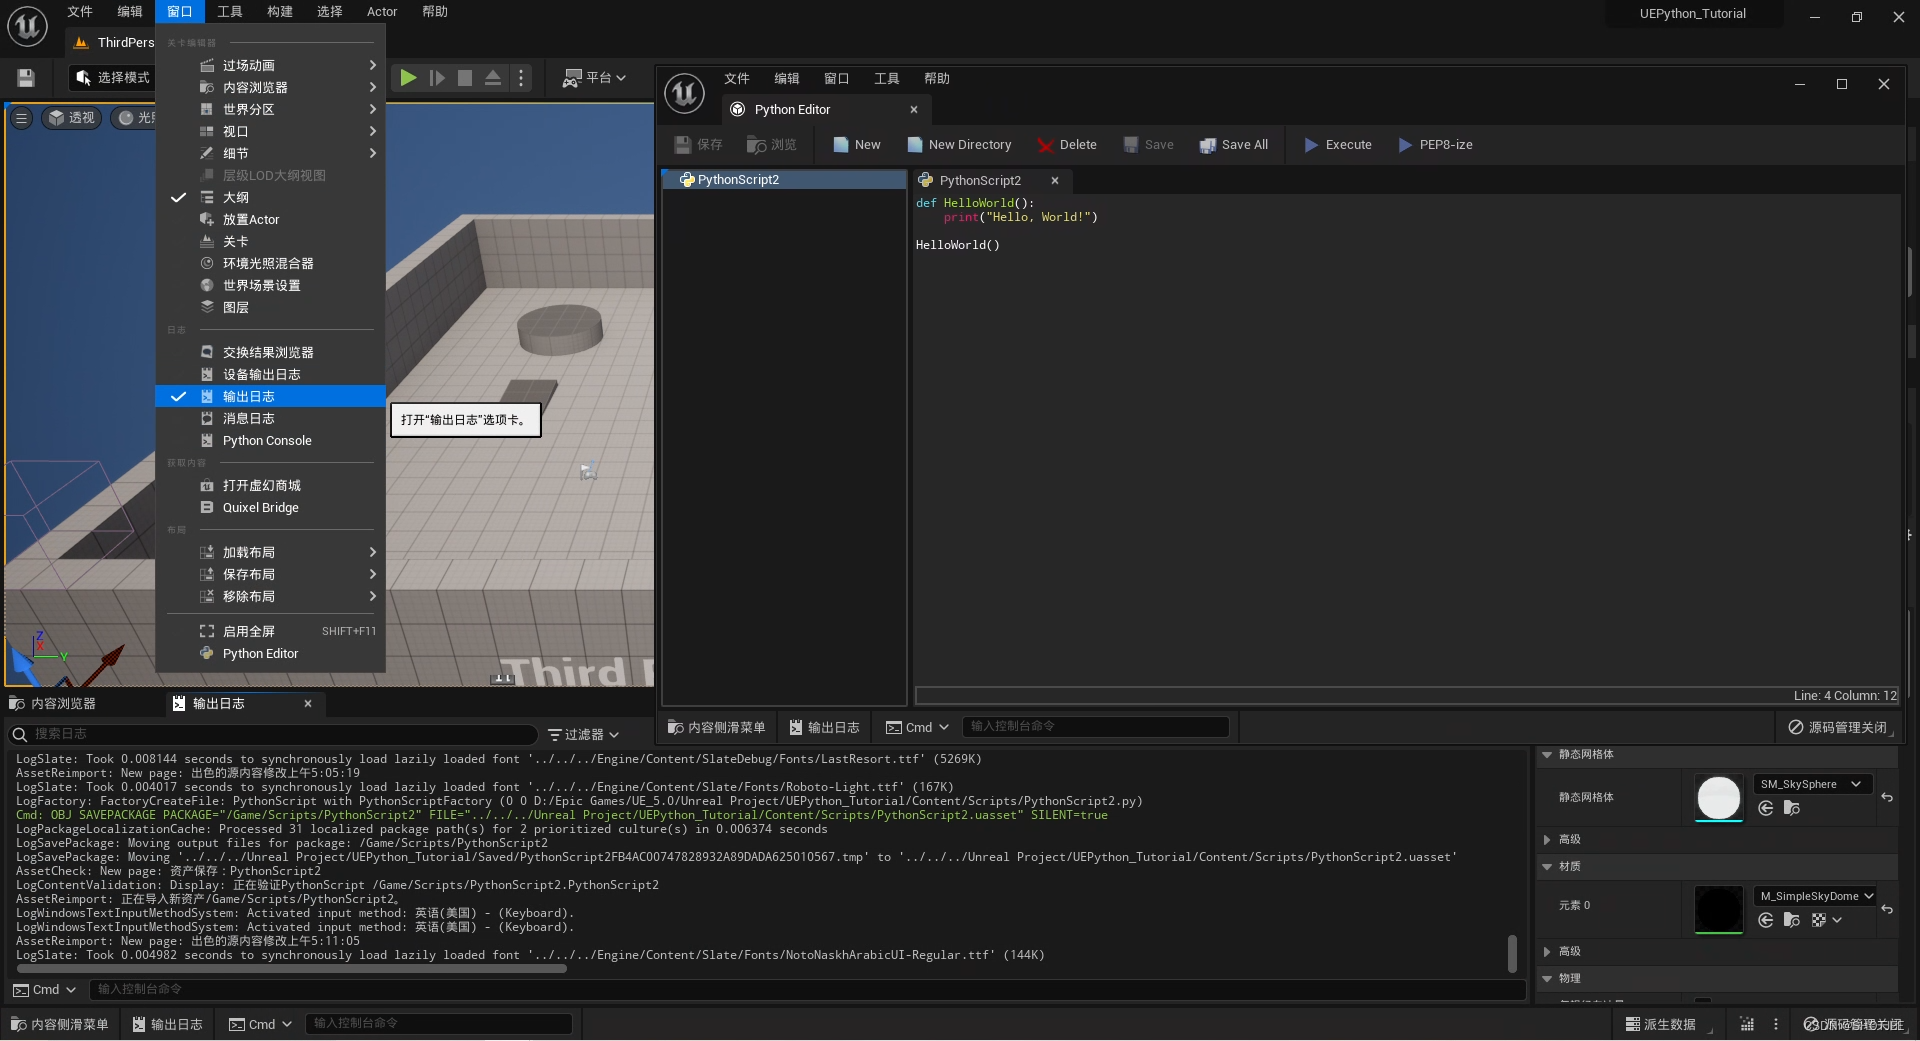Open Python Console from the window menu
Image resolution: width=1920 pixels, height=1041 pixels.
click(270, 441)
